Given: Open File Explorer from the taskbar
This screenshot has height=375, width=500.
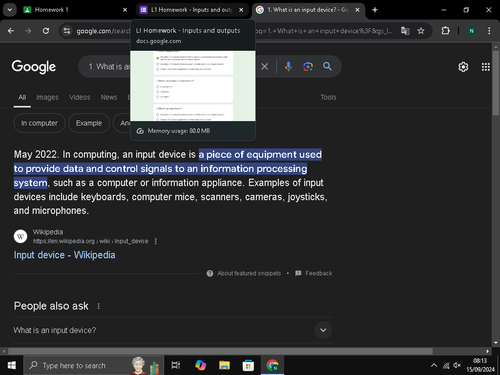Looking at the screenshot, I should click(224, 366).
